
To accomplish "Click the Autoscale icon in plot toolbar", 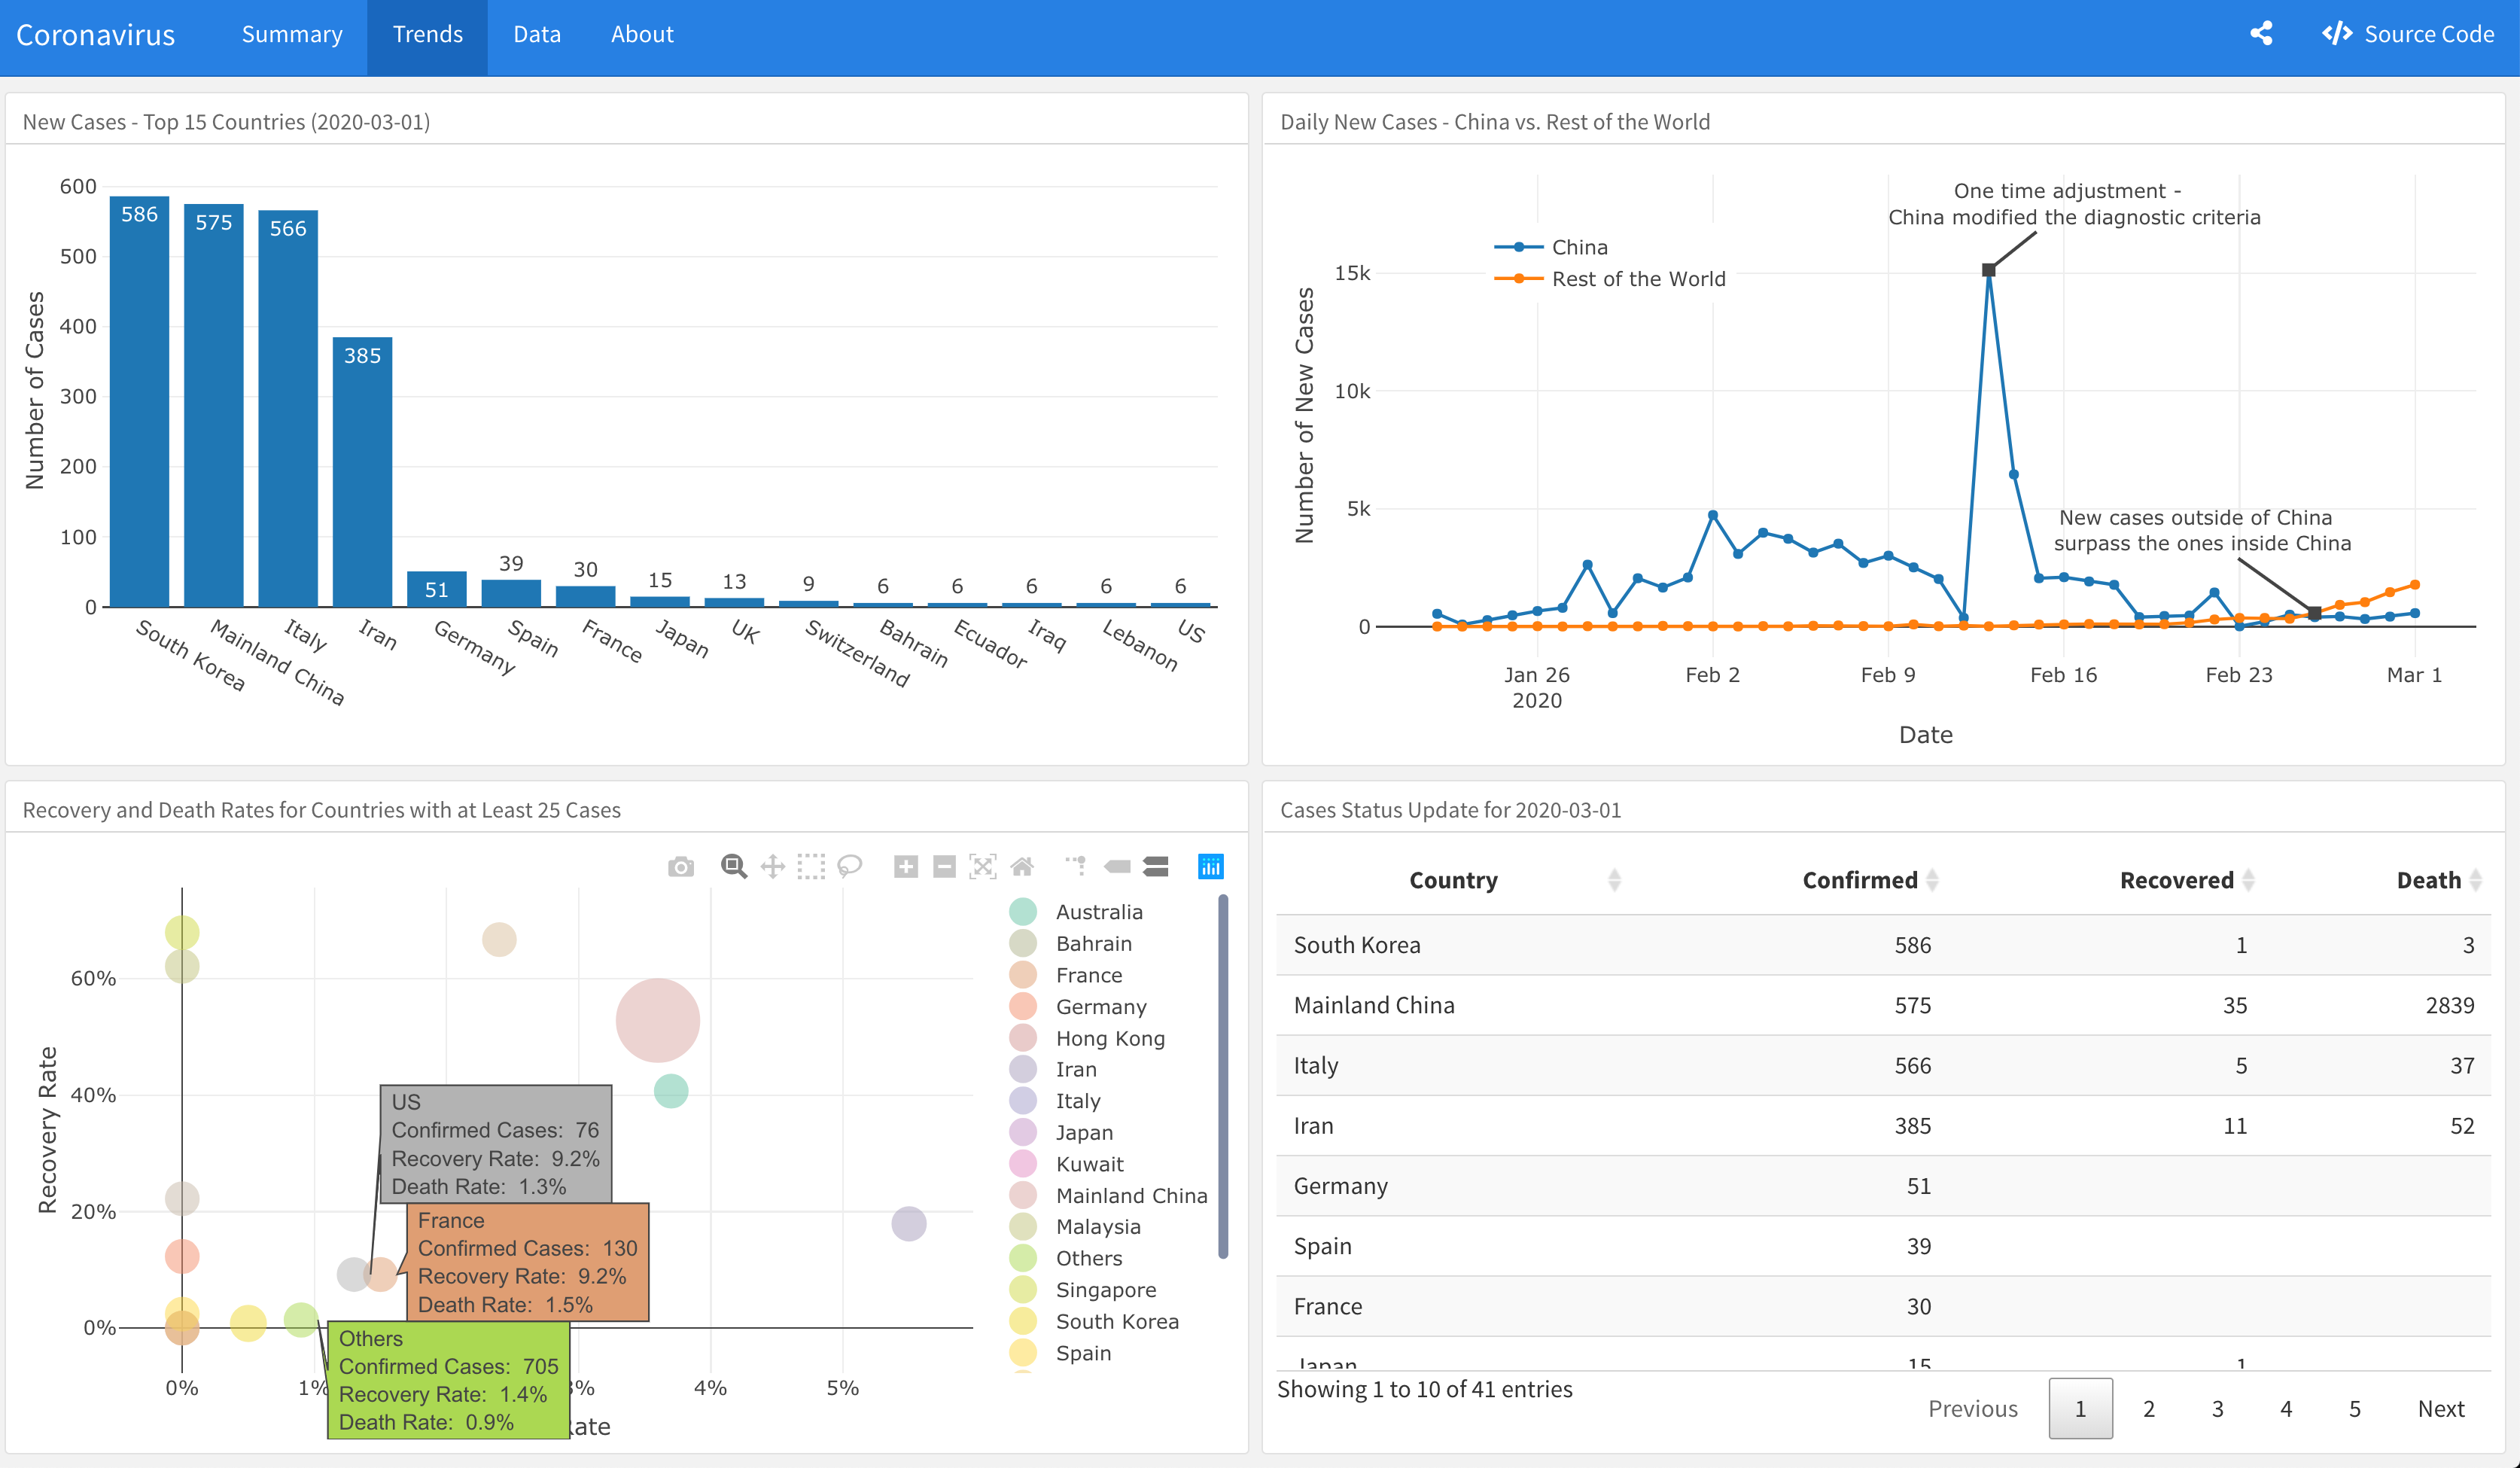I will pyautogui.click(x=983, y=867).
